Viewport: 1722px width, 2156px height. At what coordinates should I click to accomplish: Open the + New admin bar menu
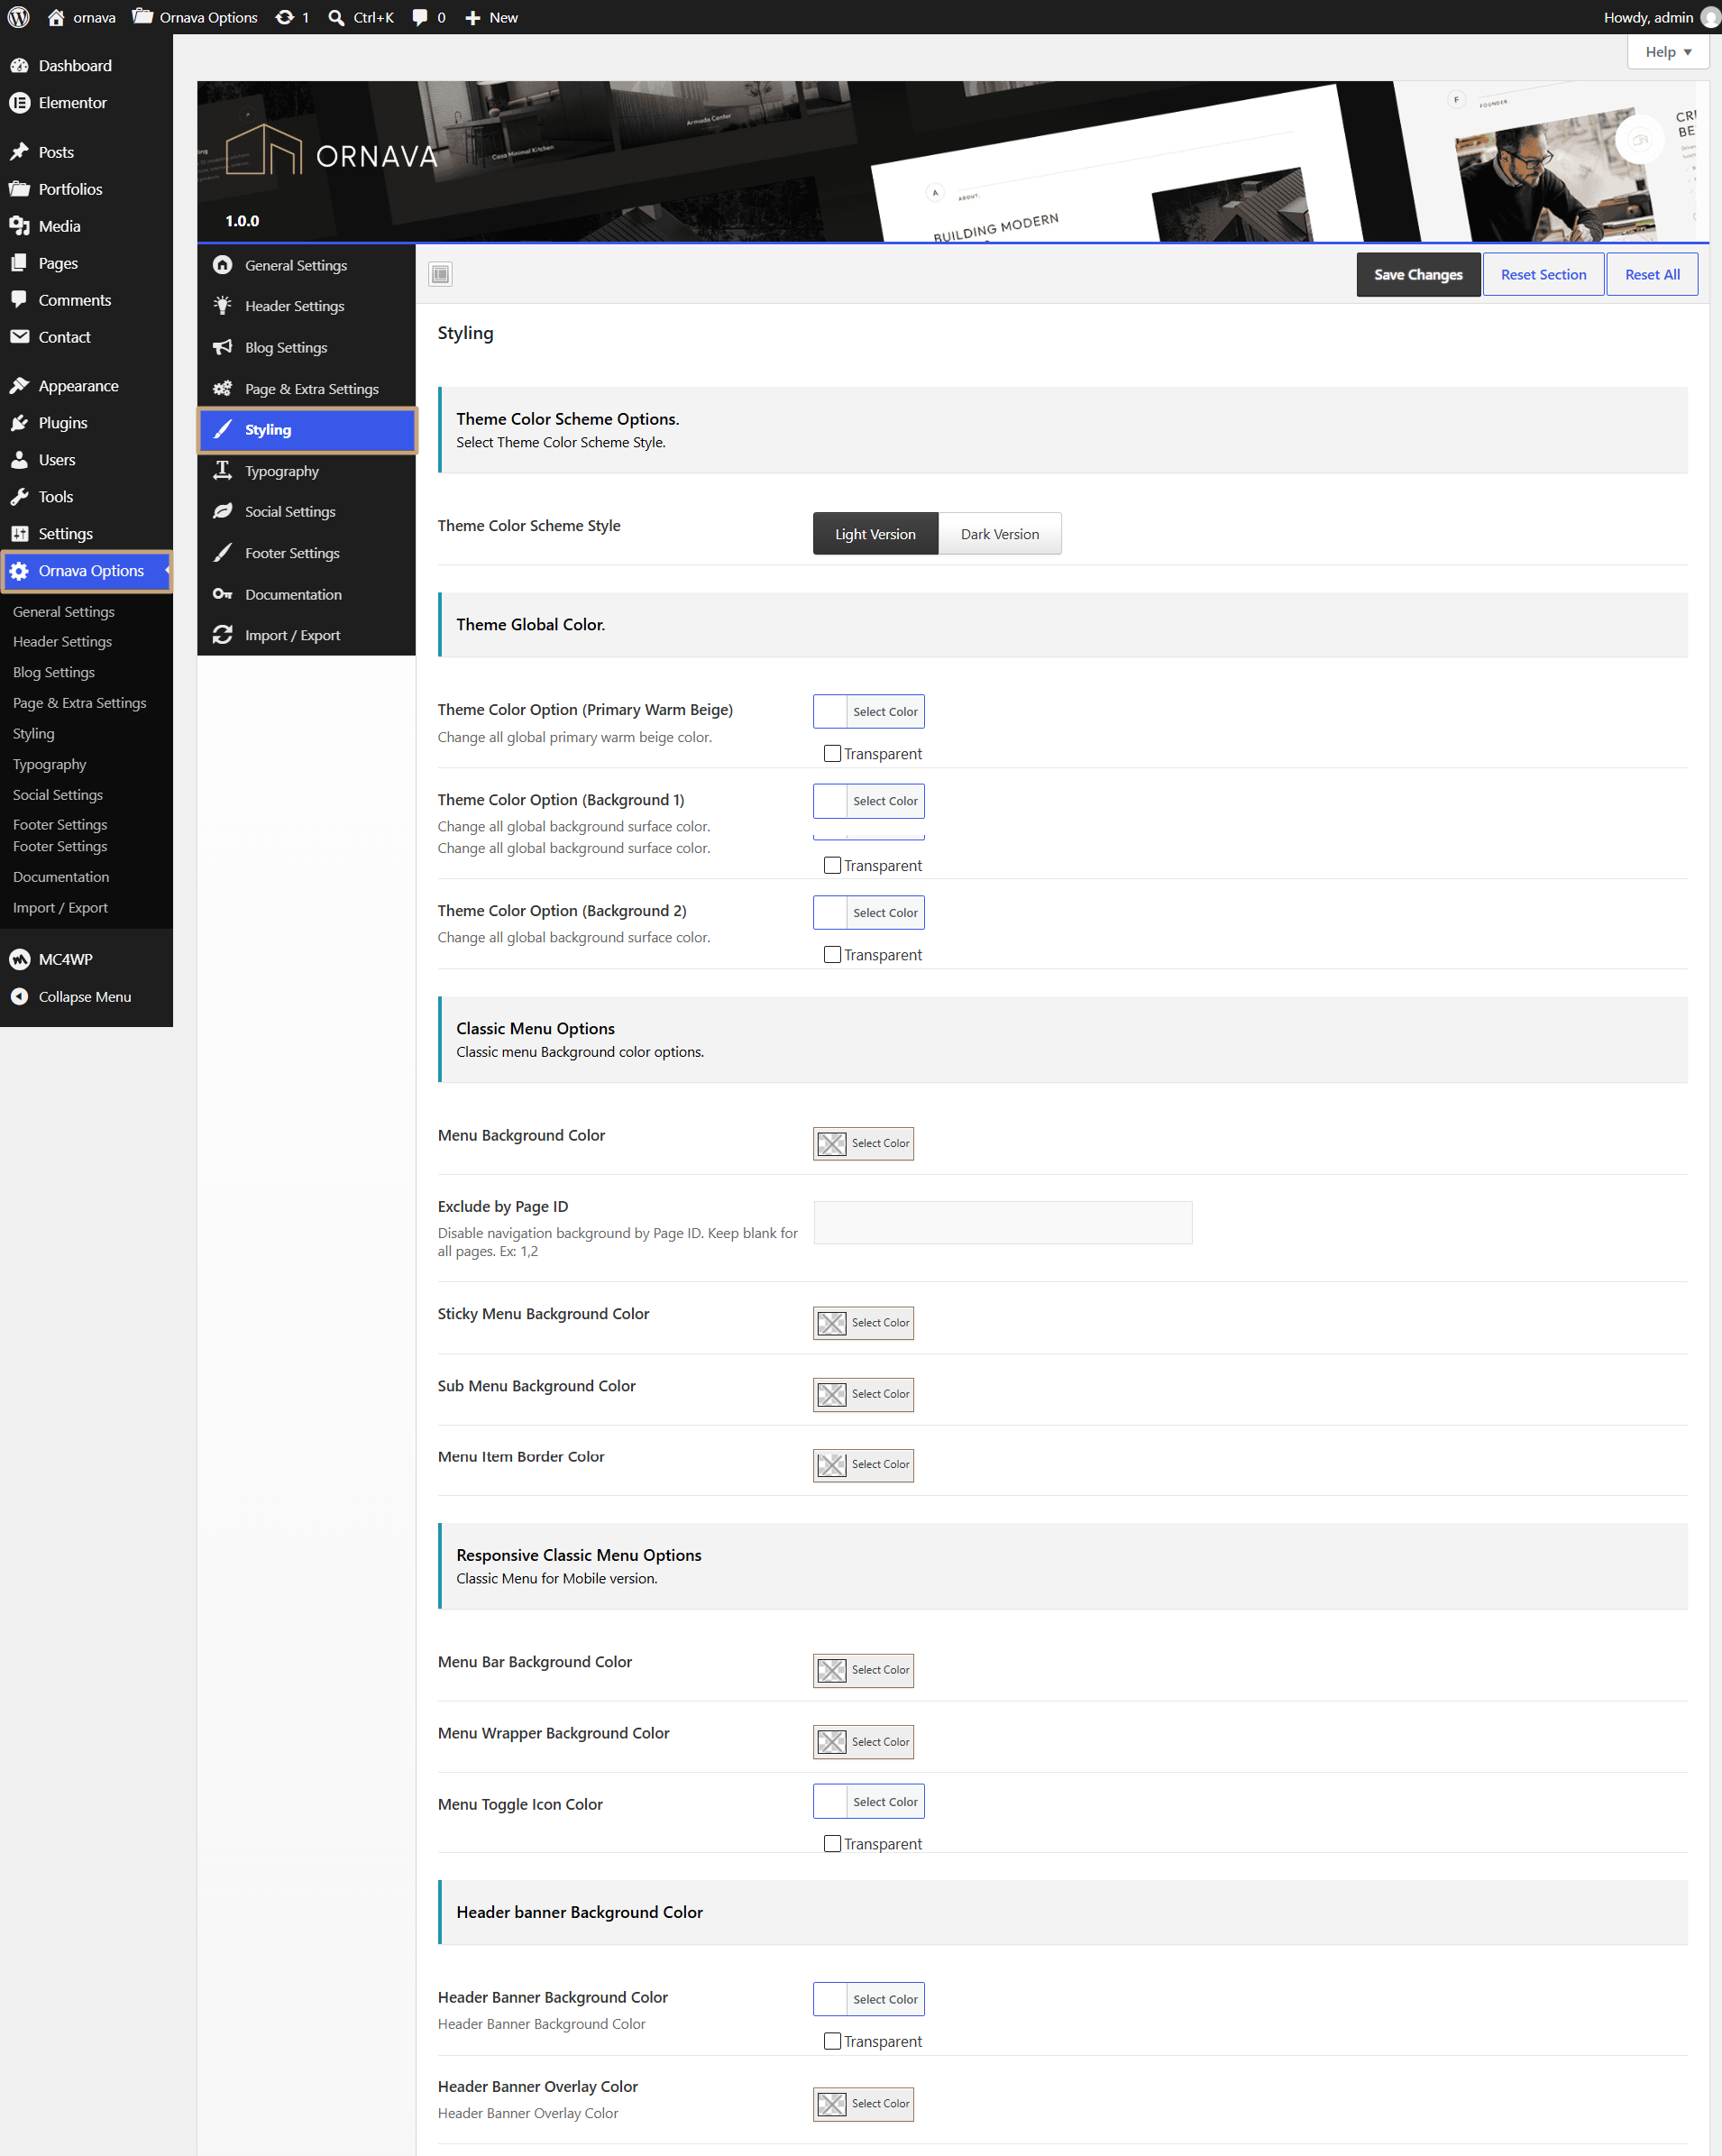pyautogui.click(x=491, y=17)
